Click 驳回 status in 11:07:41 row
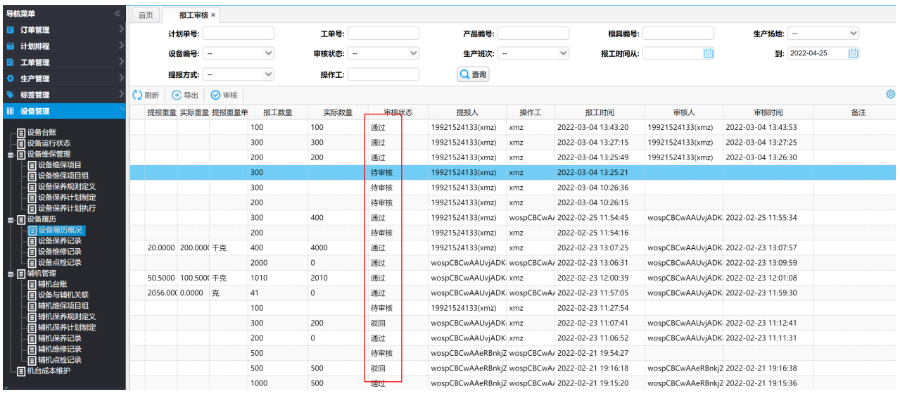Screen dimensions: 900x395 [378, 323]
